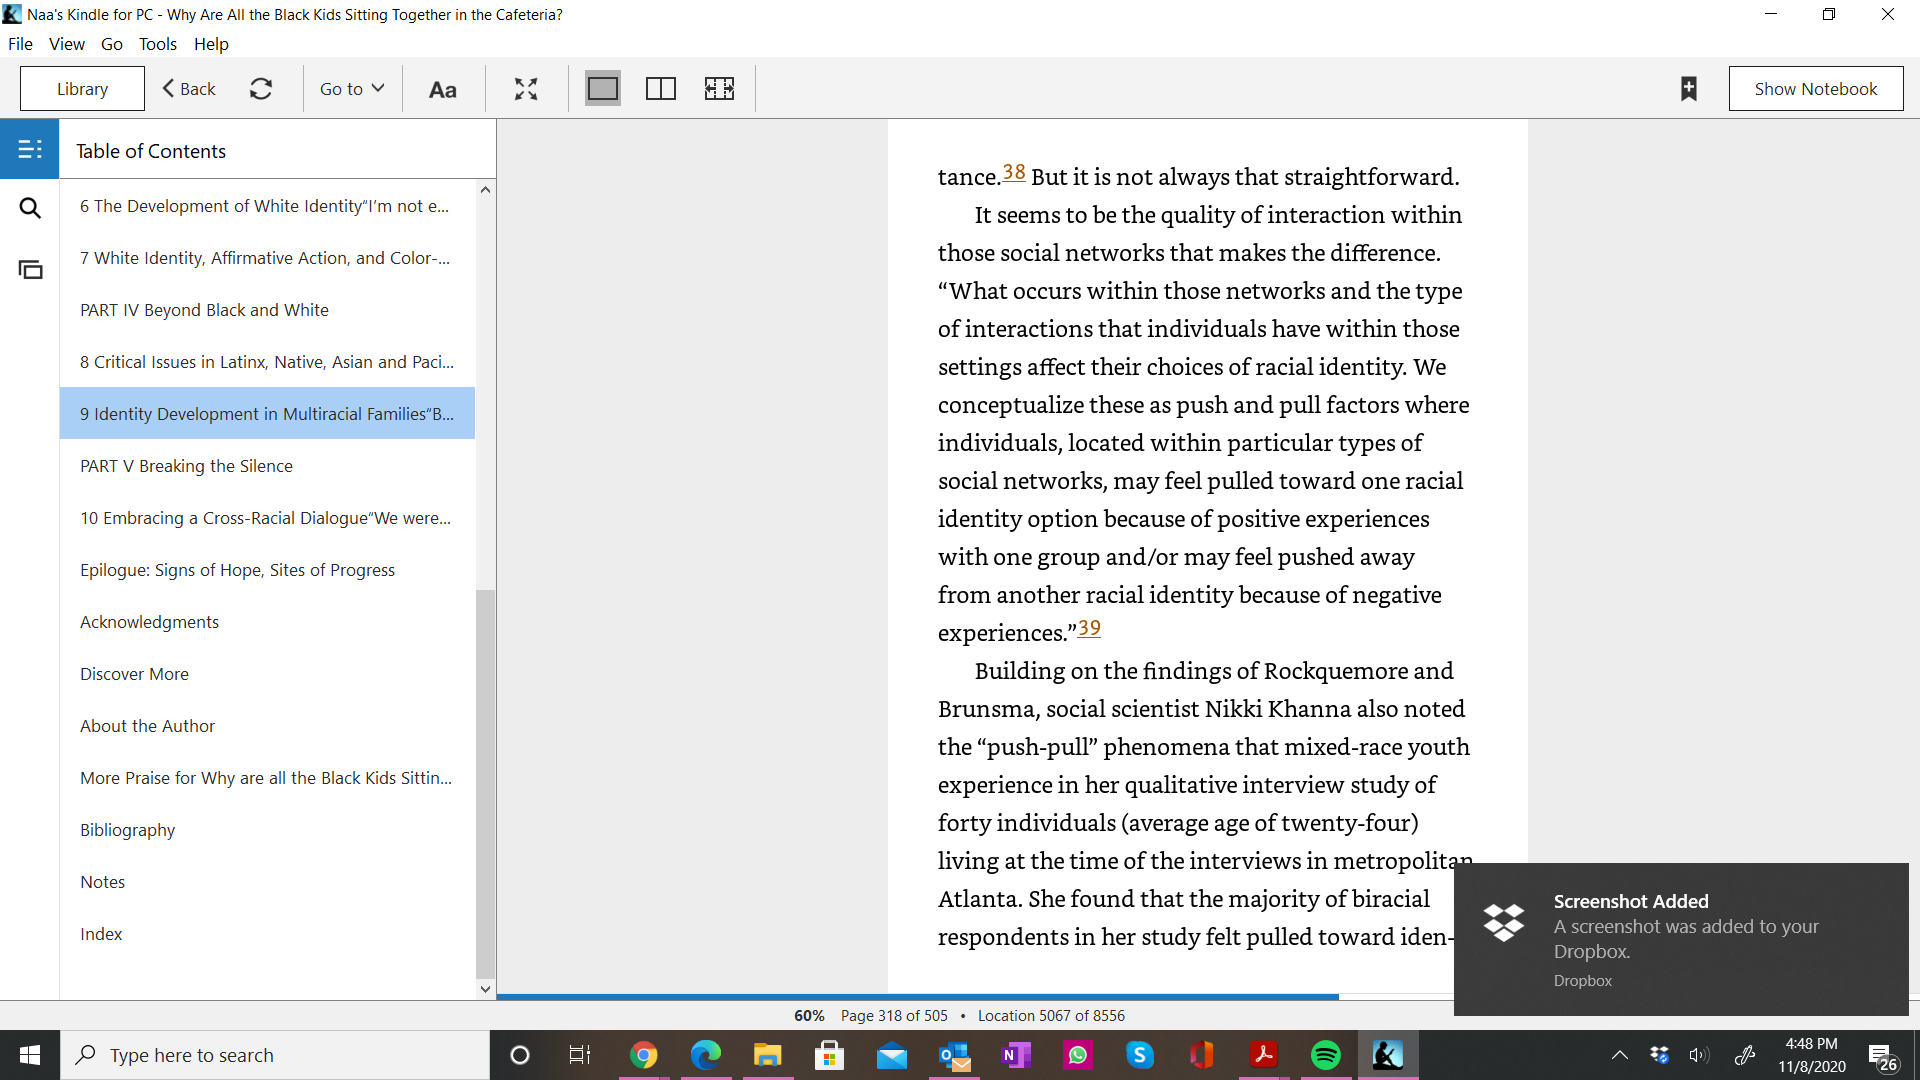Open Microsoft Store from taskbar

coord(829,1055)
